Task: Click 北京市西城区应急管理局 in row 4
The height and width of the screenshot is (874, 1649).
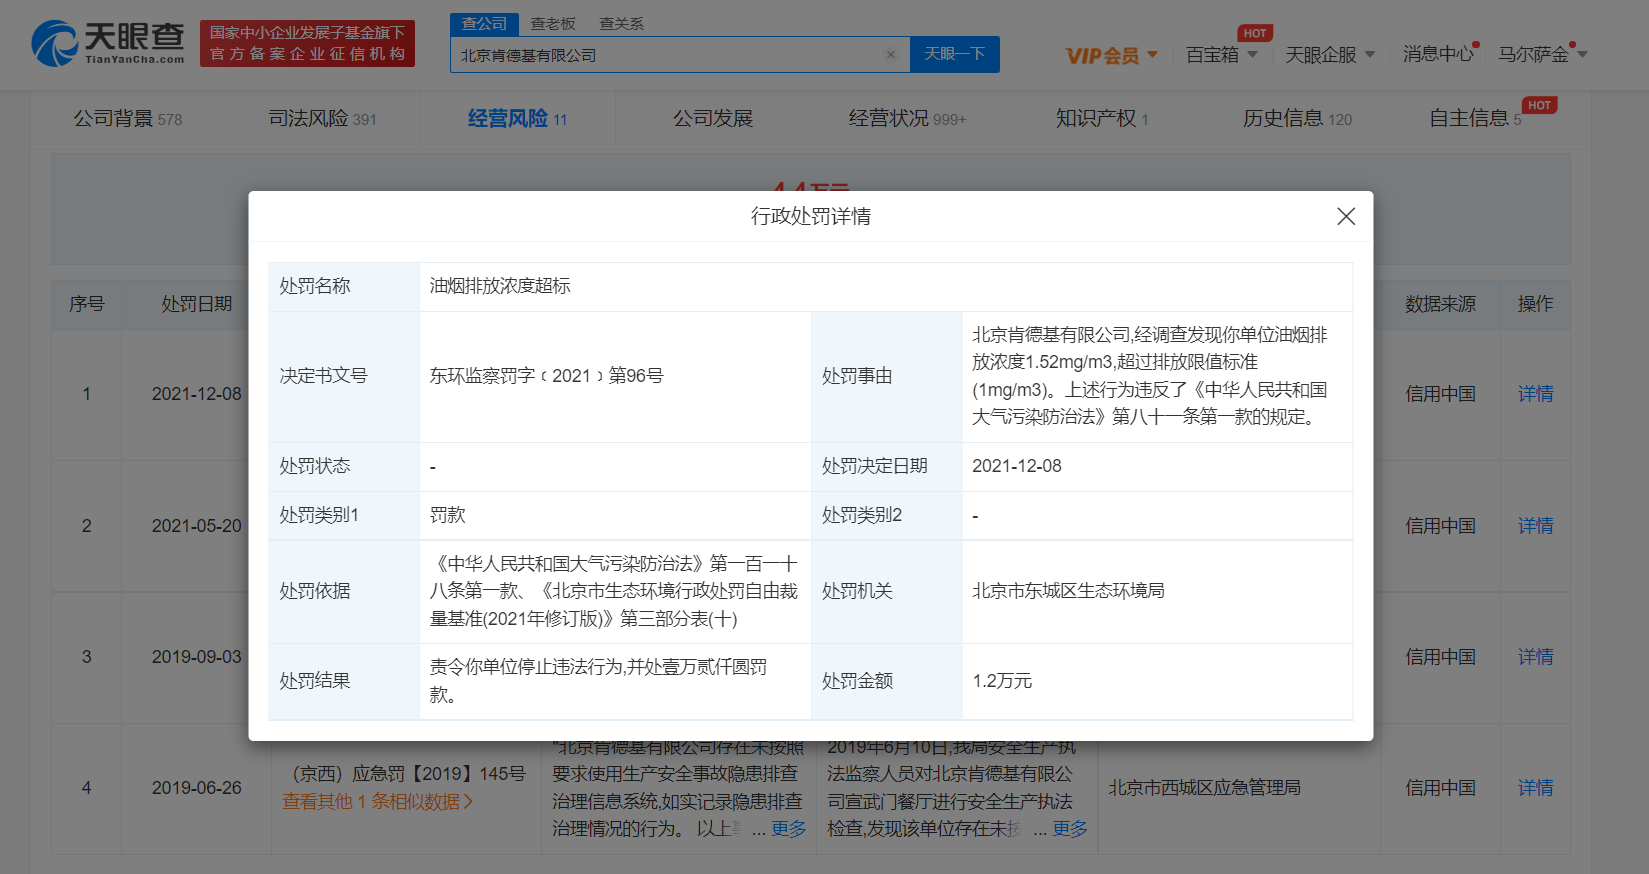Action: tap(1204, 788)
